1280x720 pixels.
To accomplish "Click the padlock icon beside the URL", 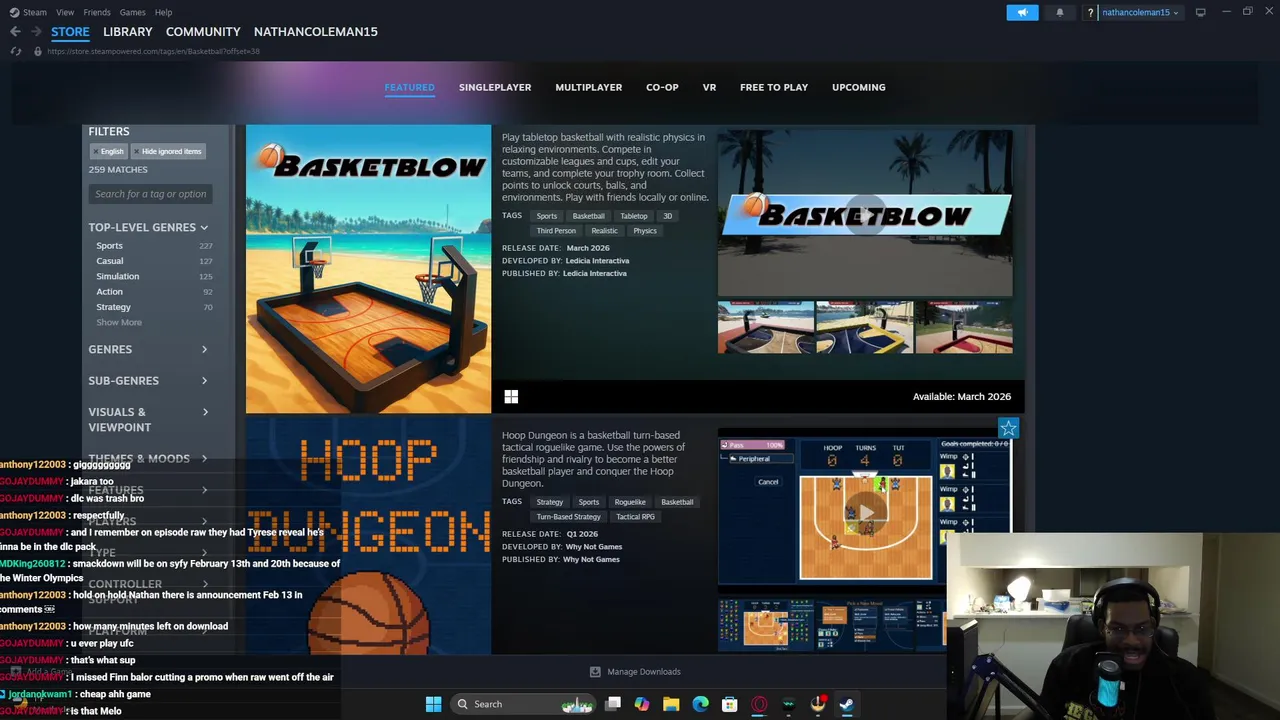I will click(x=37, y=51).
